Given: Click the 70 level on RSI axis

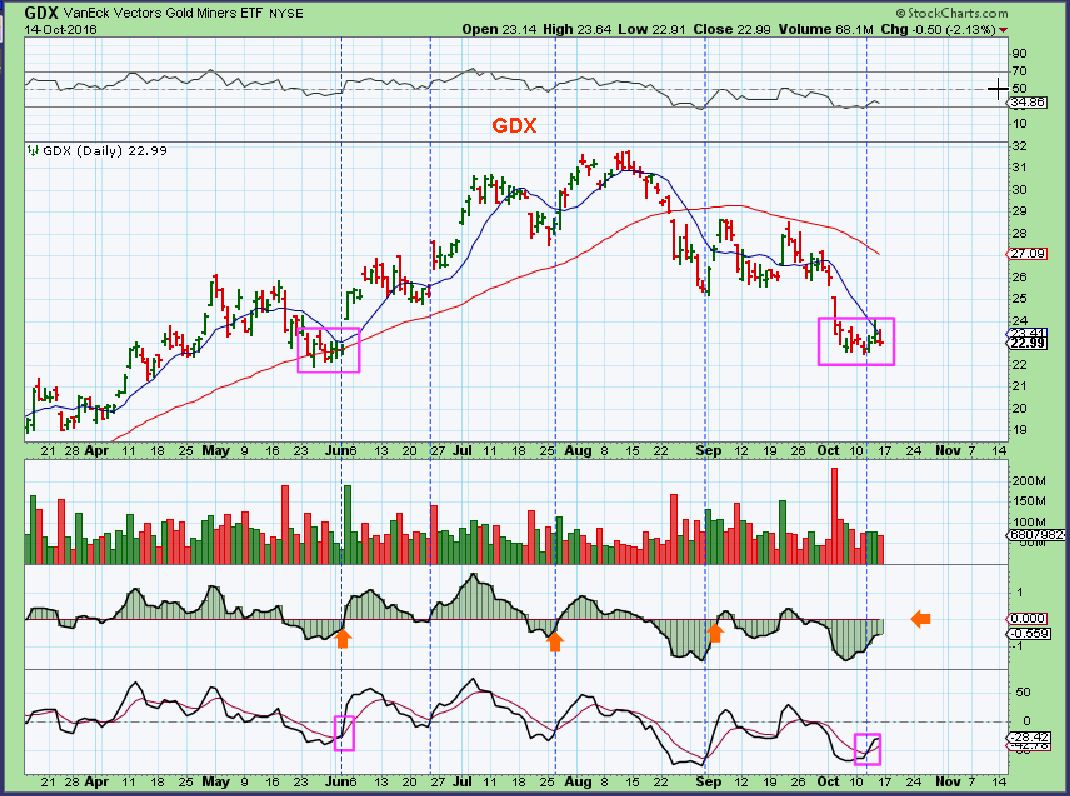Looking at the screenshot, I should pyautogui.click(x=1020, y=71).
